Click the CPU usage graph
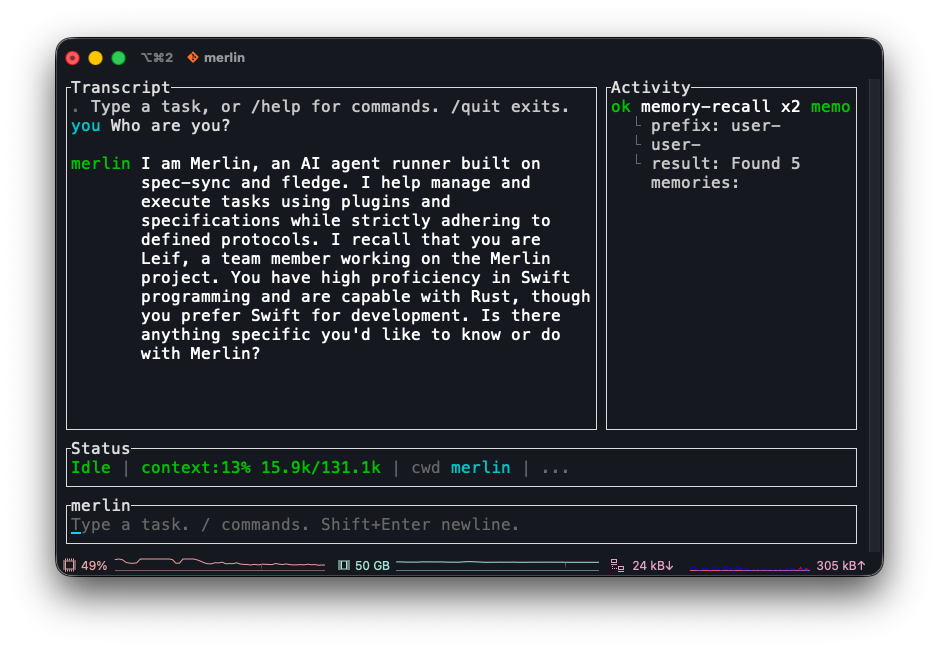Image resolution: width=939 pixels, height=650 pixels. coord(220,564)
